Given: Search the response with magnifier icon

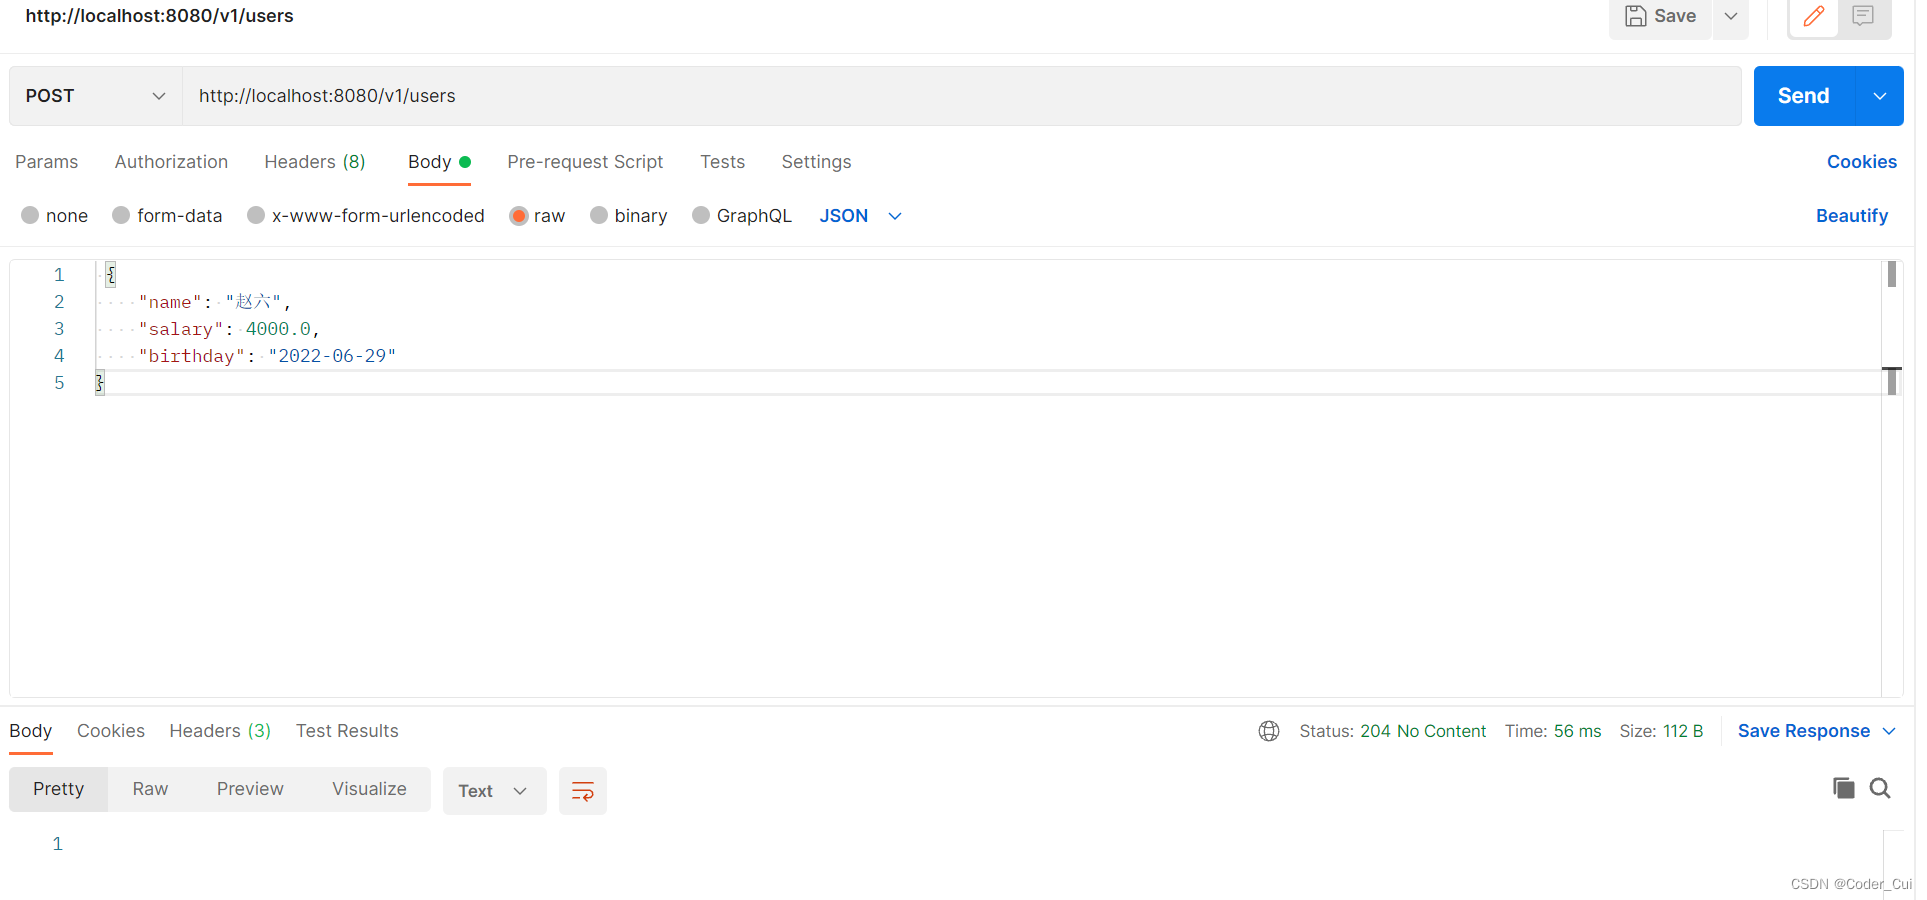Looking at the screenshot, I should pos(1880,788).
